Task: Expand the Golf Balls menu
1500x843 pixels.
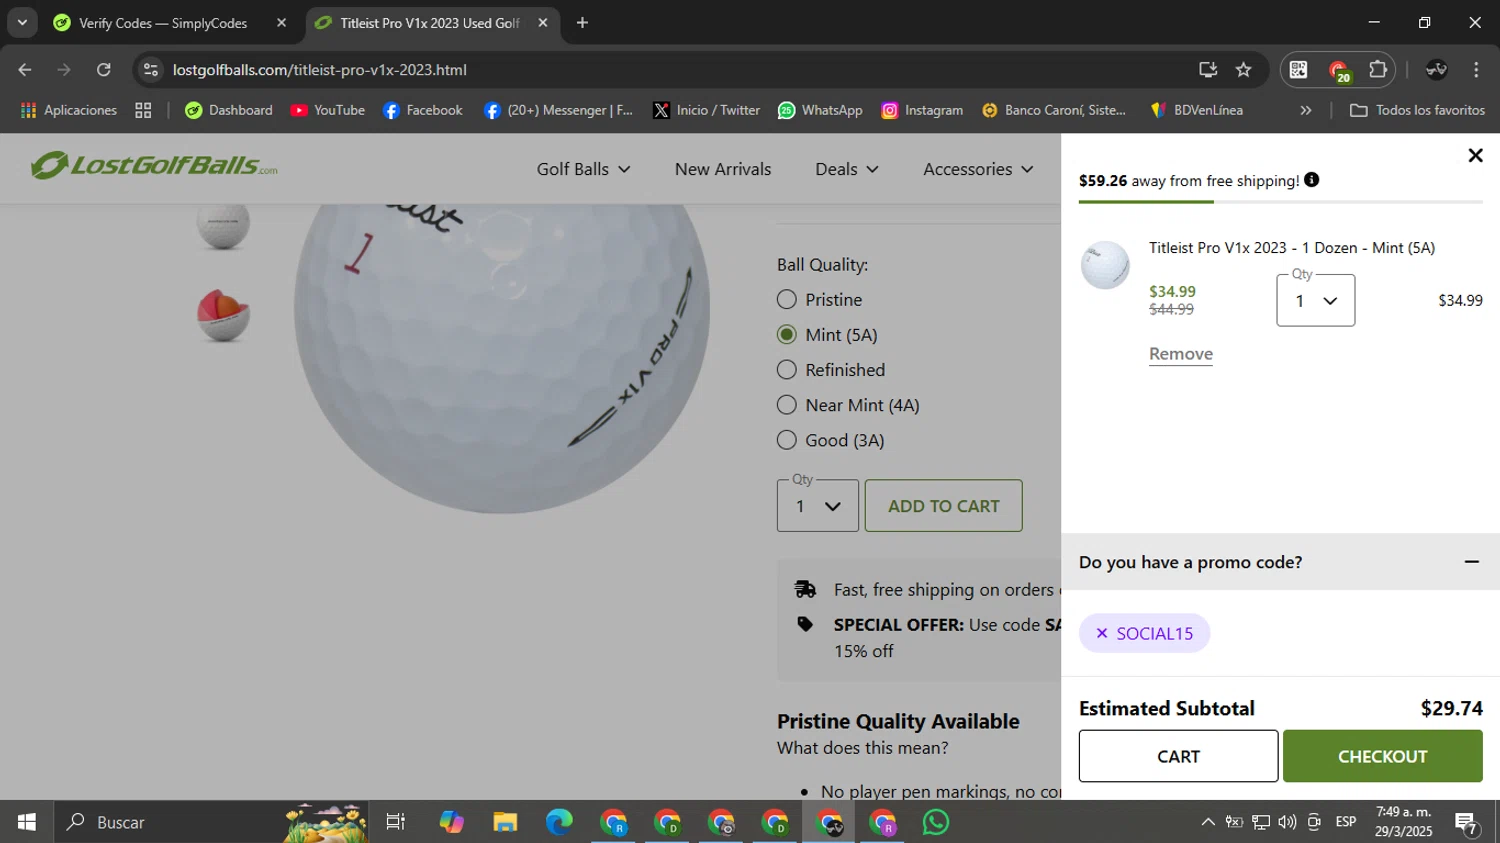Action: point(583,169)
